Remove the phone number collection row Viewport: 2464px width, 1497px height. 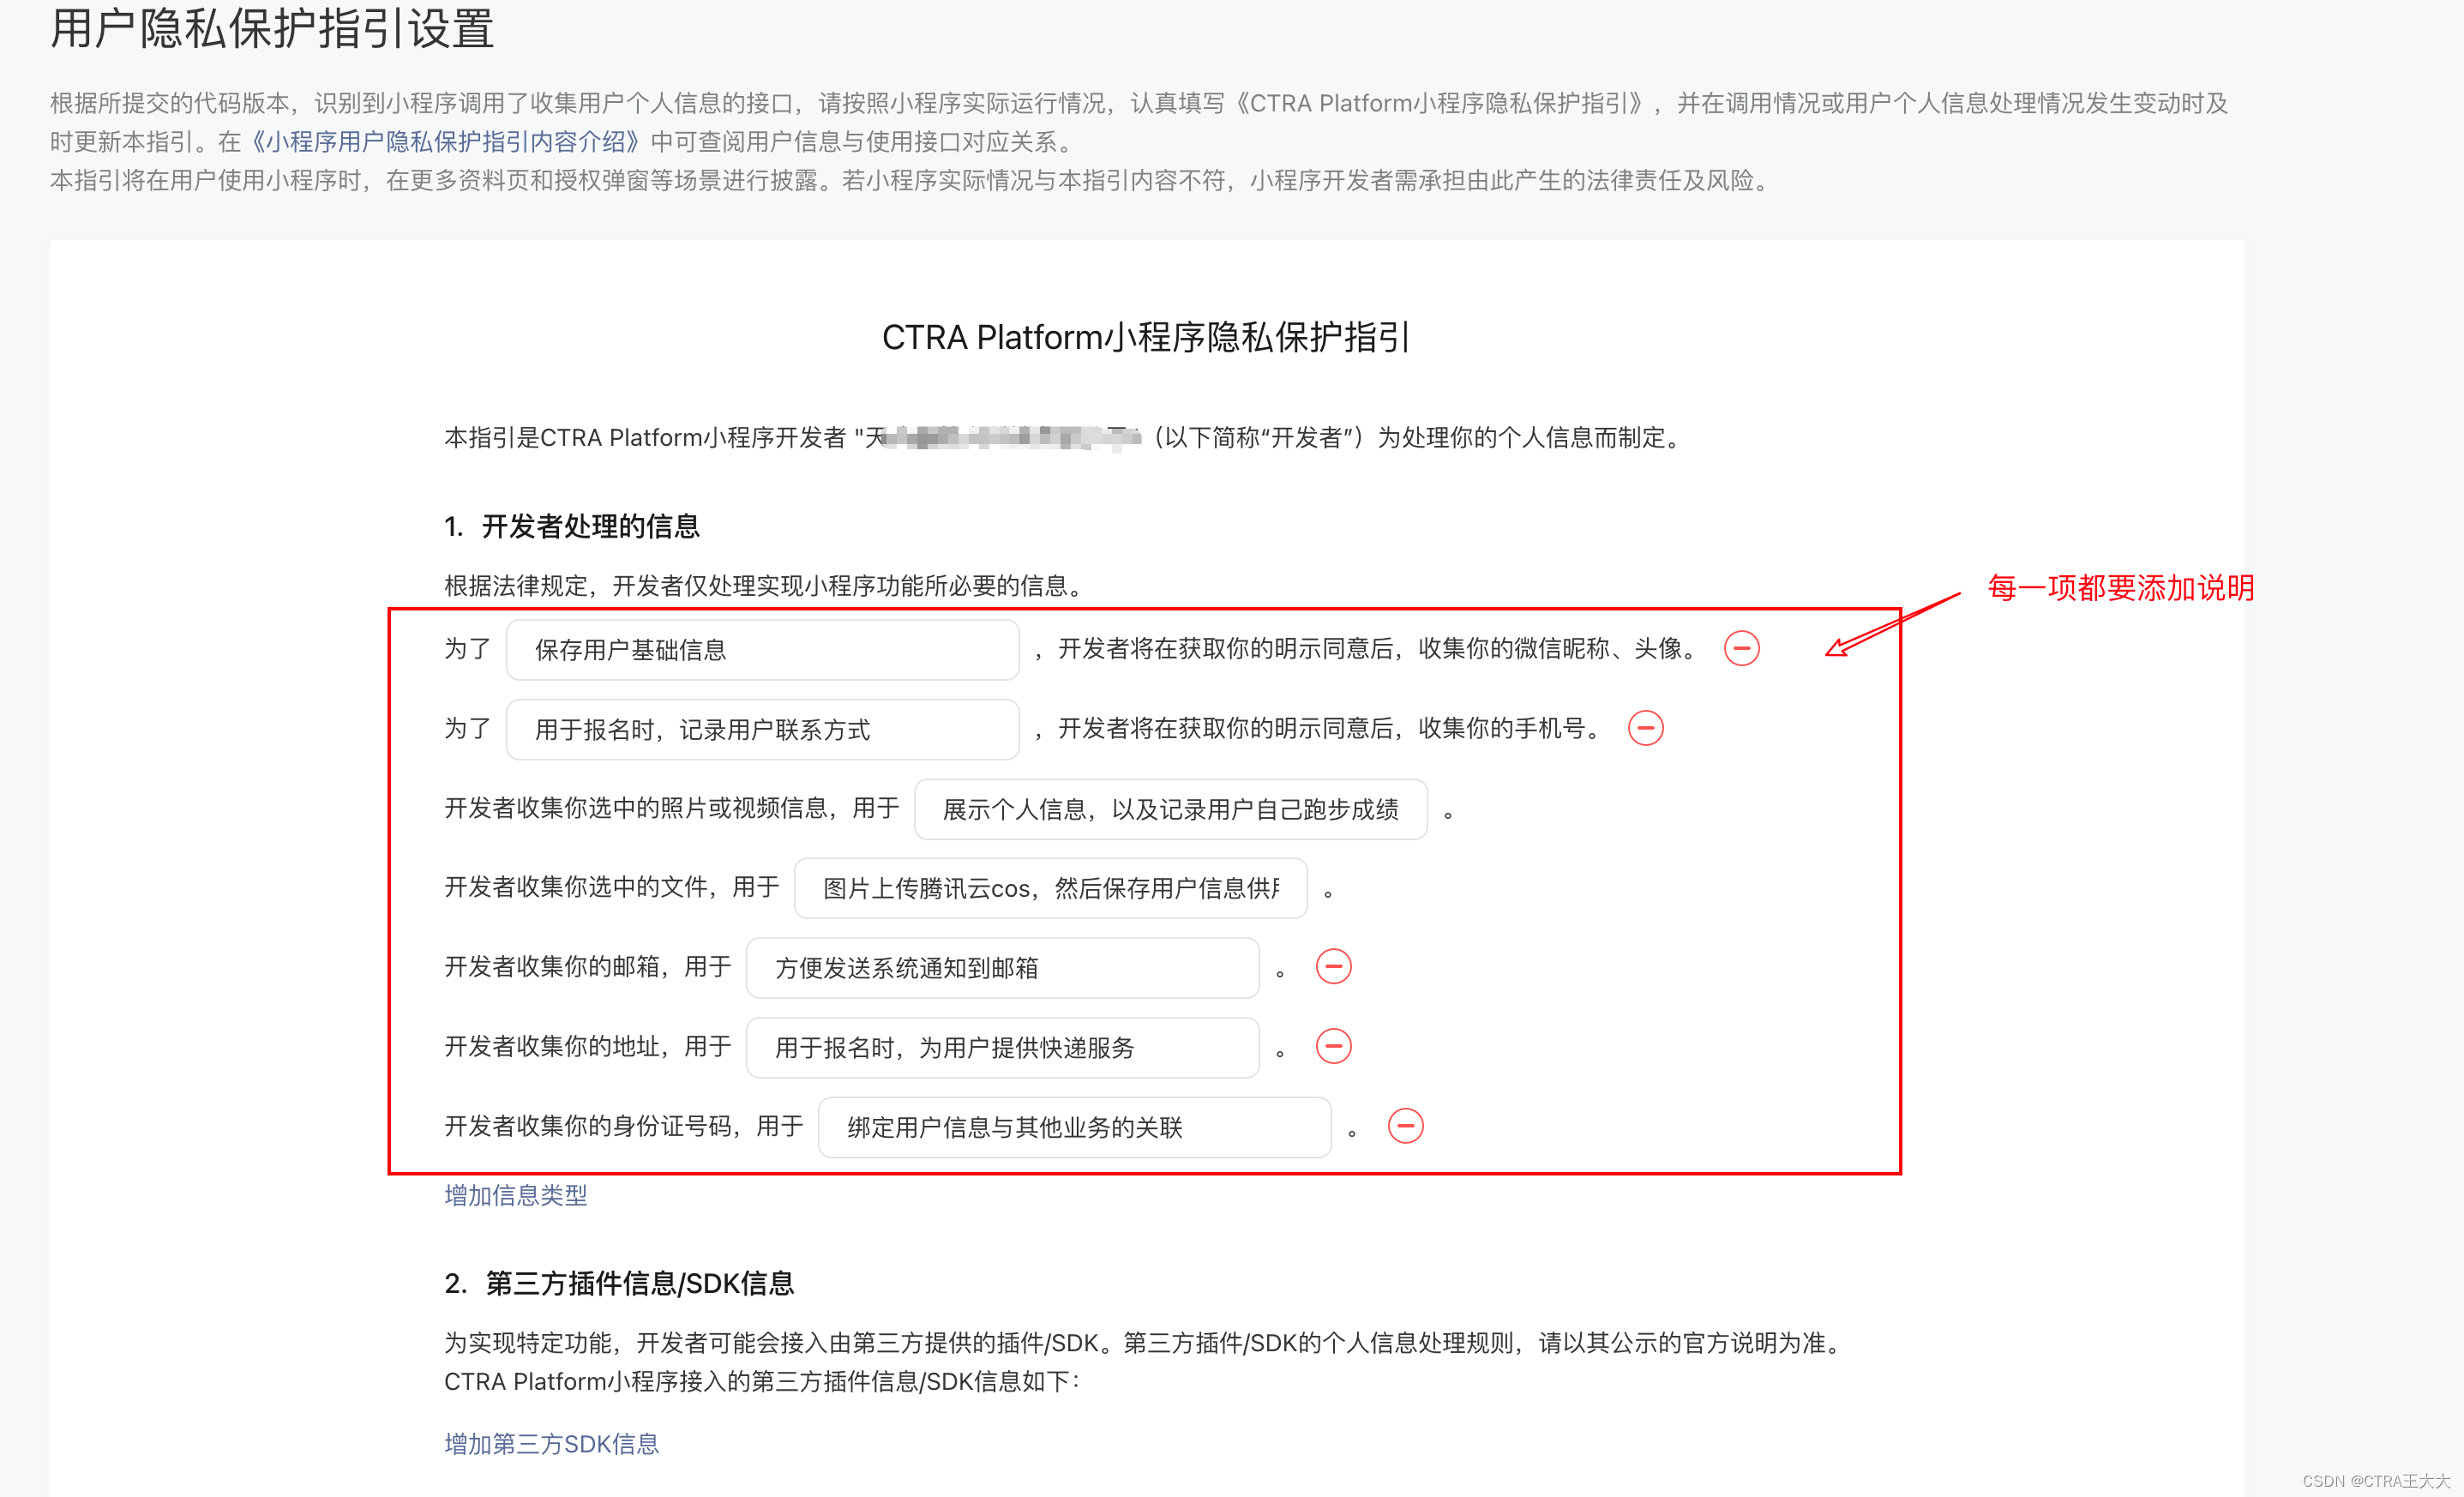pos(1645,728)
